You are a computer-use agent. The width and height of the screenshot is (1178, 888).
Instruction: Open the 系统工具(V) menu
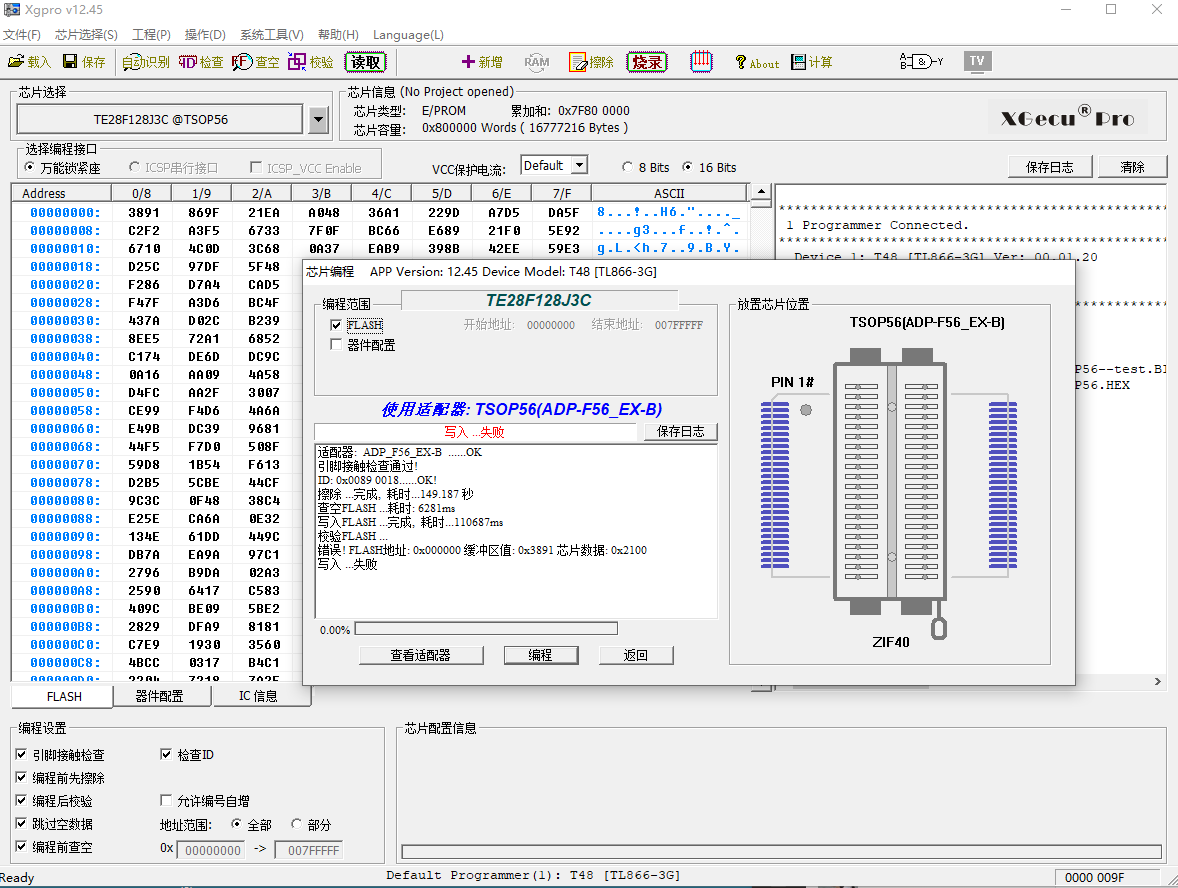271,35
